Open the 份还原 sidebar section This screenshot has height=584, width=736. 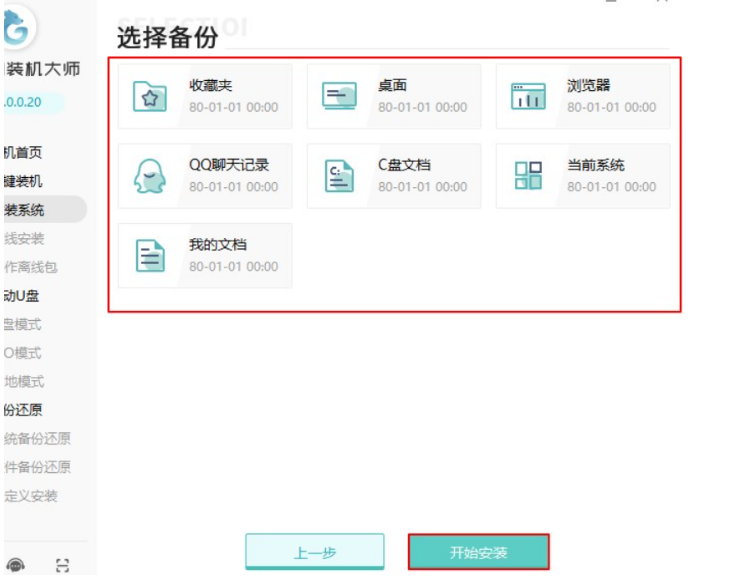pyautogui.click(x=23, y=410)
